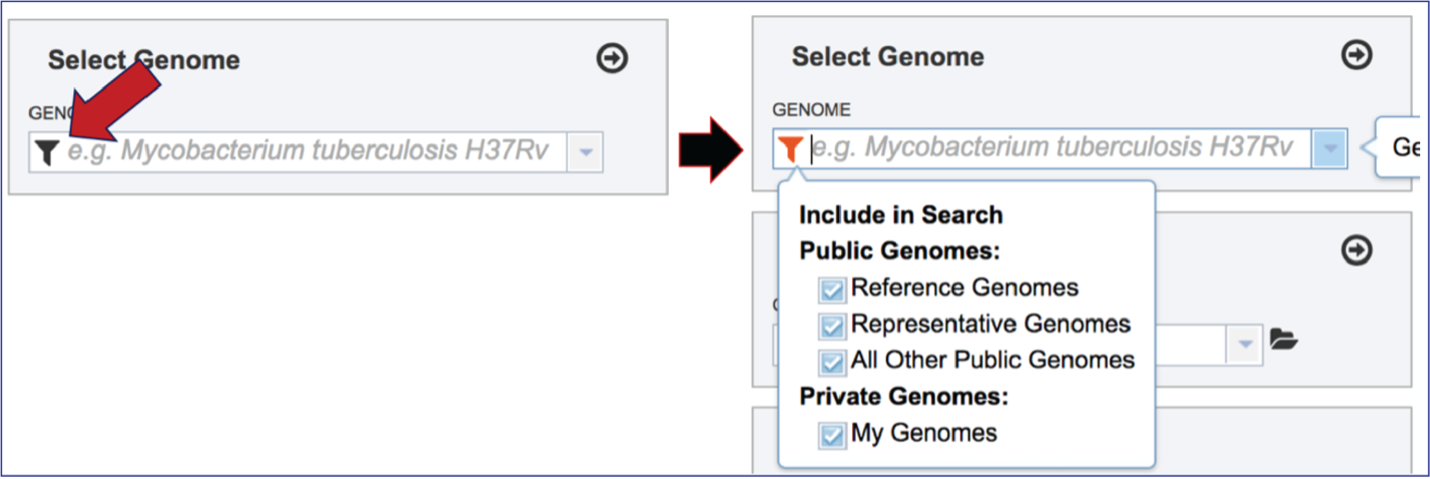Screen dimensions: 1430x479
Task: Disable All Other Public Genomes checkbox
Action: (832, 362)
